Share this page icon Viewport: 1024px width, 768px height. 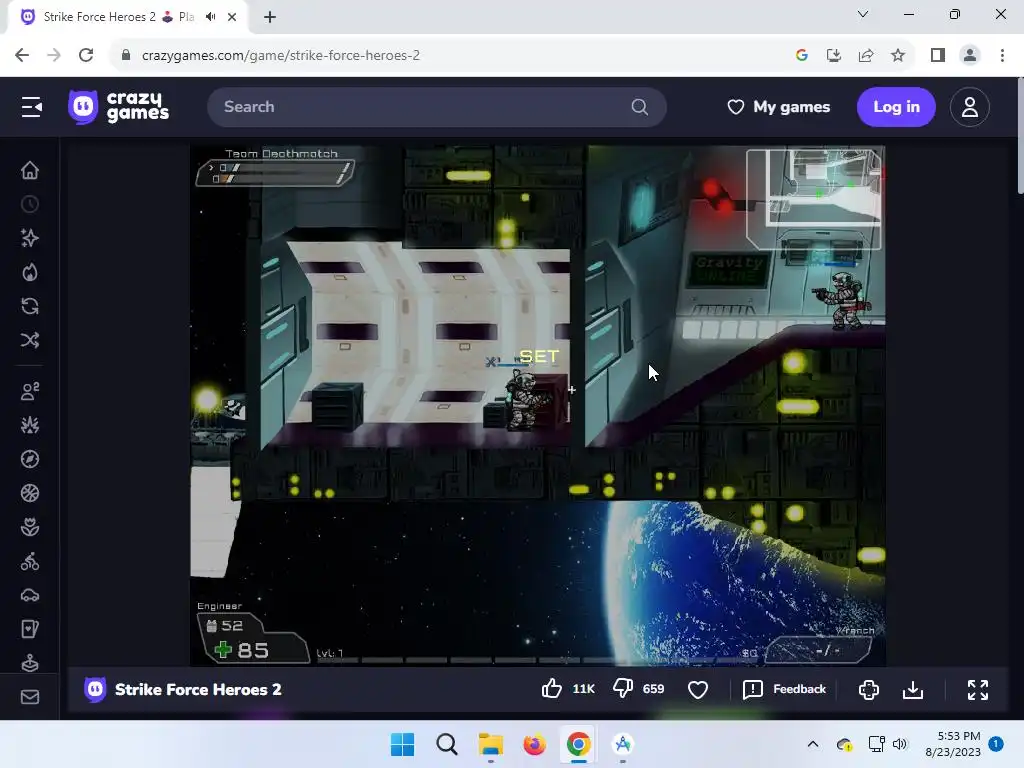click(x=866, y=56)
